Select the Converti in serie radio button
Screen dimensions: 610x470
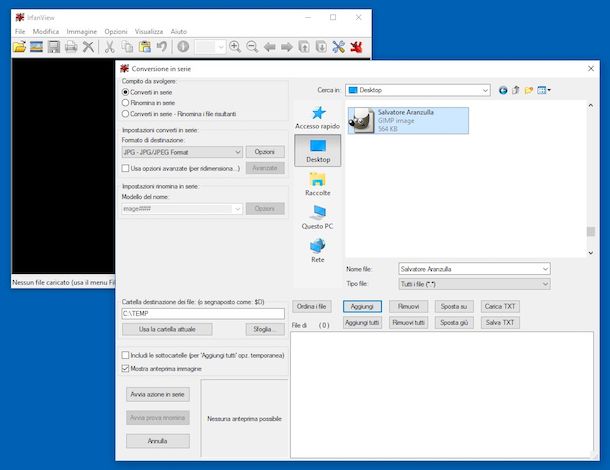(125, 92)
